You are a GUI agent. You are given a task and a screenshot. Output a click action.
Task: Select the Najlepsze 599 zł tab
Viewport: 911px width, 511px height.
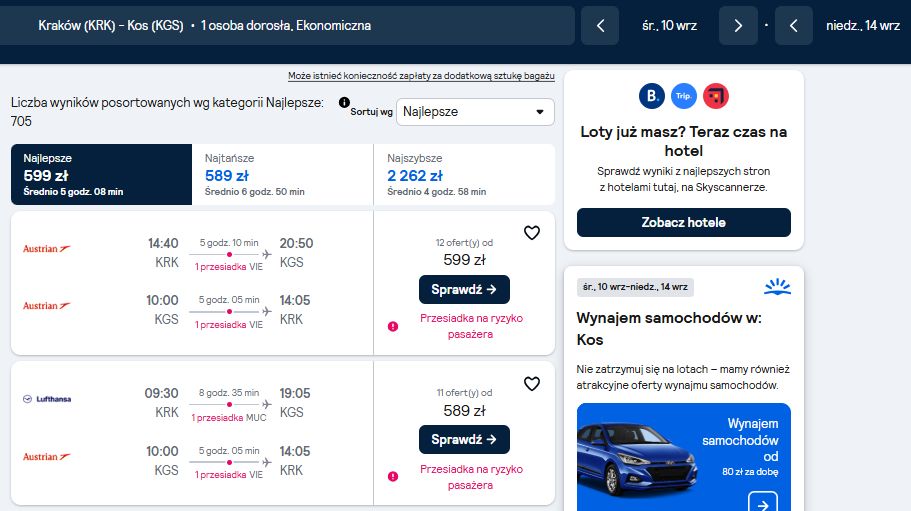pos(101,174)
